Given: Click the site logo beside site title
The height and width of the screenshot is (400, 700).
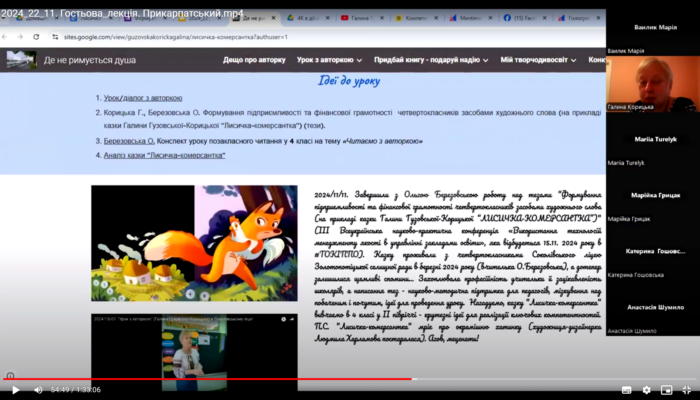Looking at the screenshot, I should click(22, 60).
